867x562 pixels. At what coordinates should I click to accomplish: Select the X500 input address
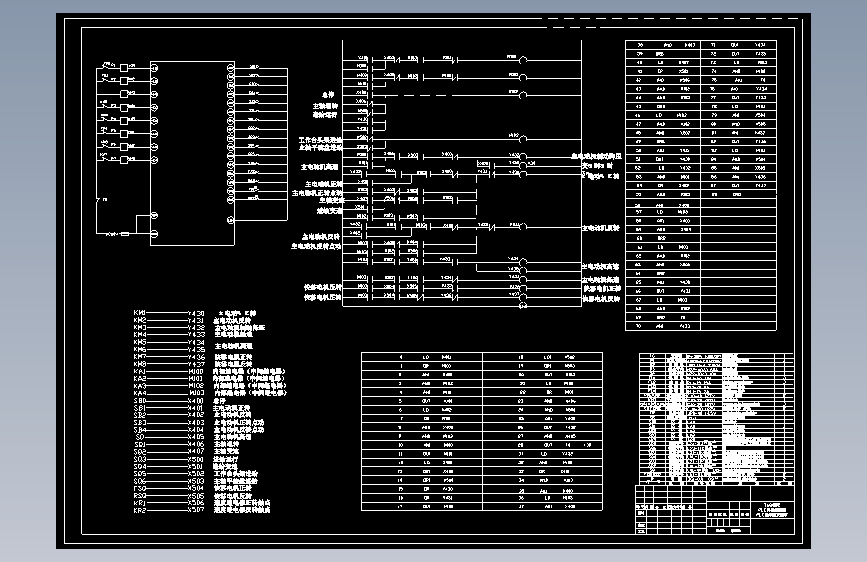(196, 459)
